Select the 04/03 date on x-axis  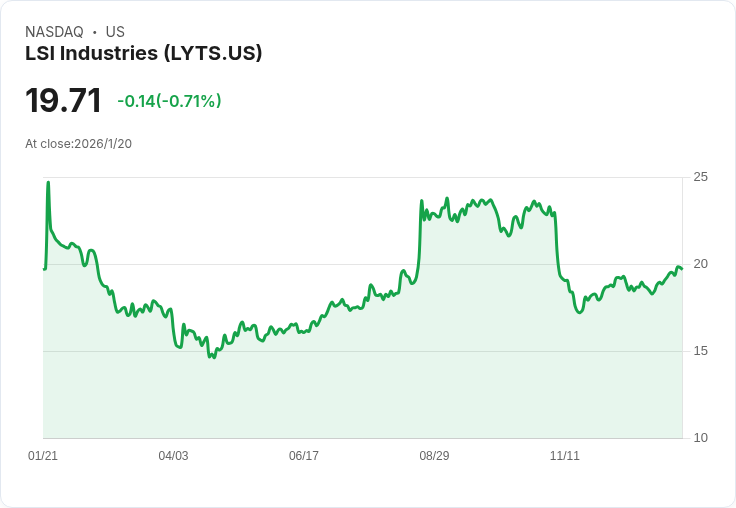tap(173, 456)
